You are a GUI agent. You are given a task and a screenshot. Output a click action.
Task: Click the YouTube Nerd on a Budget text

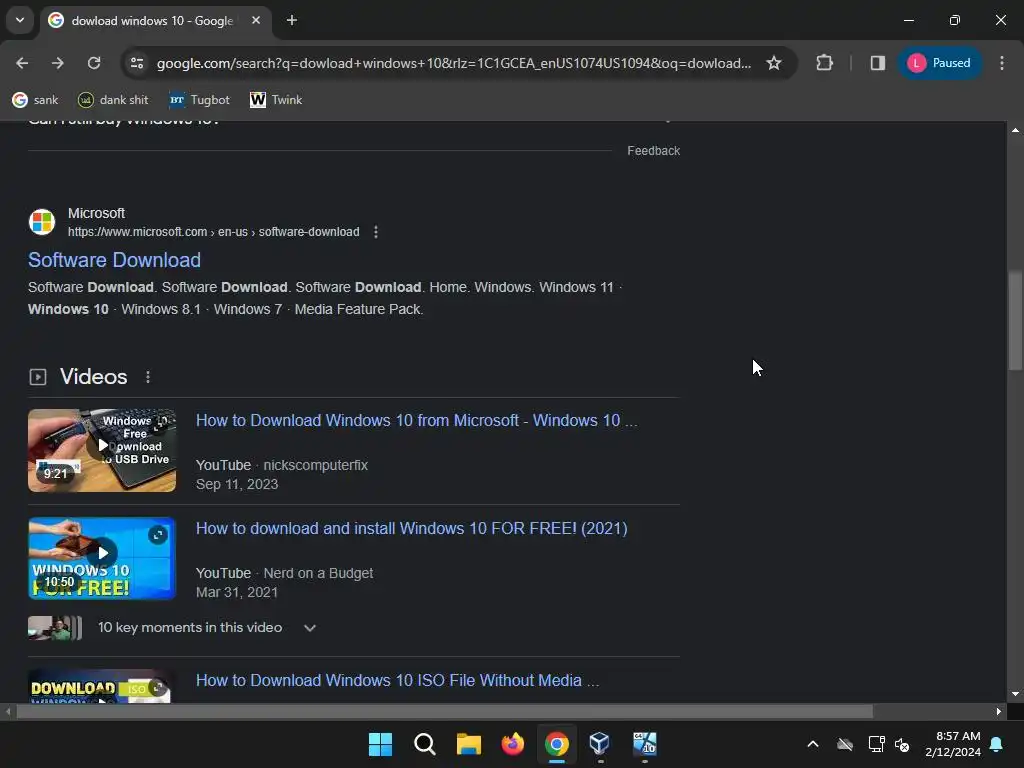285,573
